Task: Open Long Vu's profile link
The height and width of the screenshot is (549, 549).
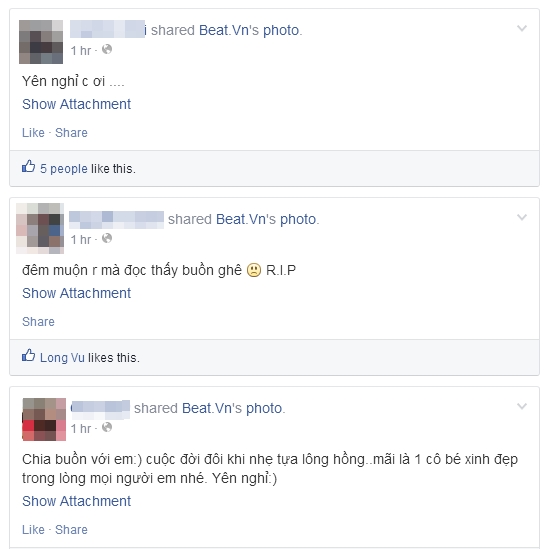Action: pyautogui.click(x=62, y=357)
